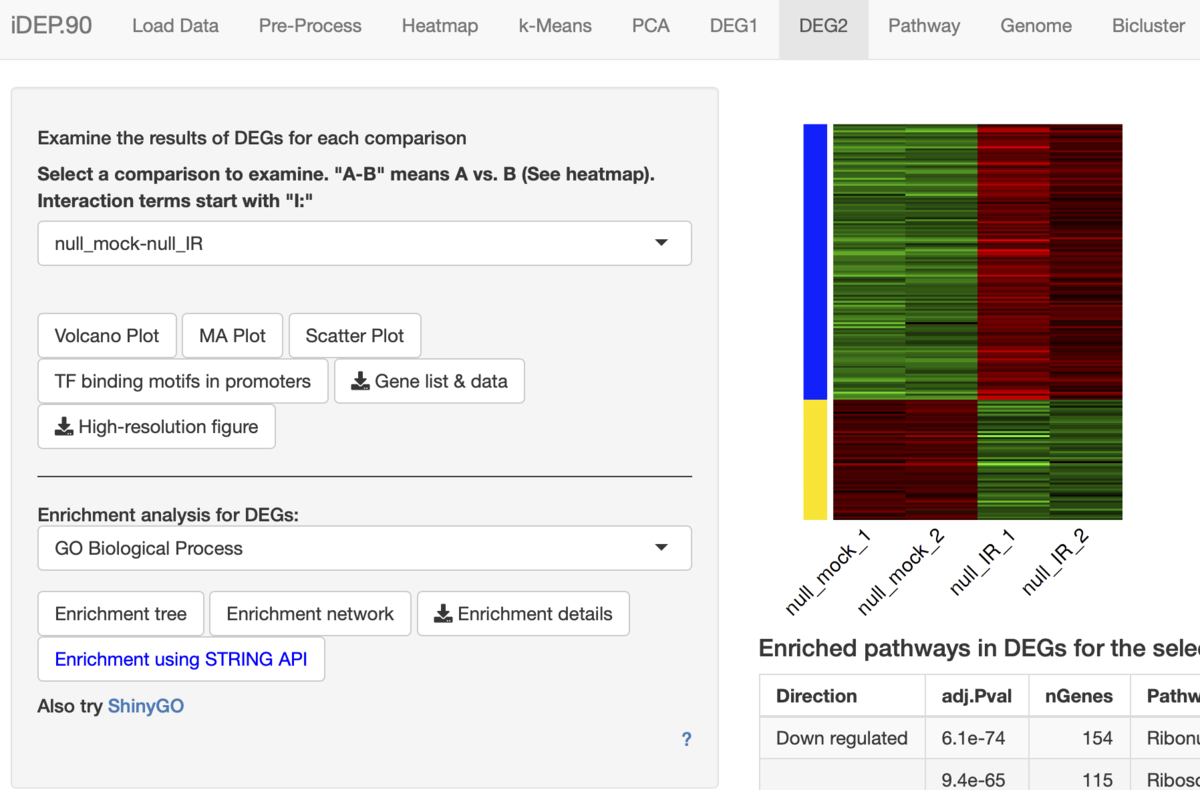Click Enrichment using STRING API
The height and width of the screenshot is (790, 1200).
pyautogui.click(x=181, y=660)
